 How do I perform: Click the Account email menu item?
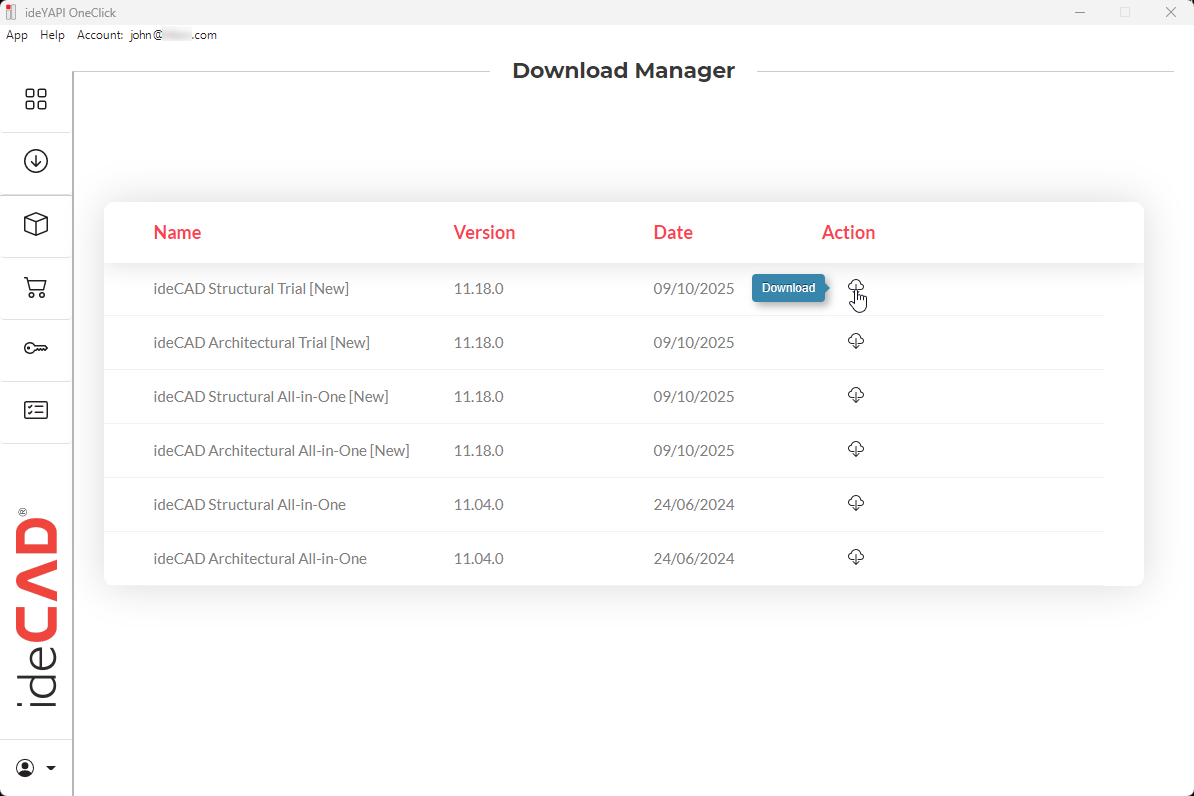(147, 35)
